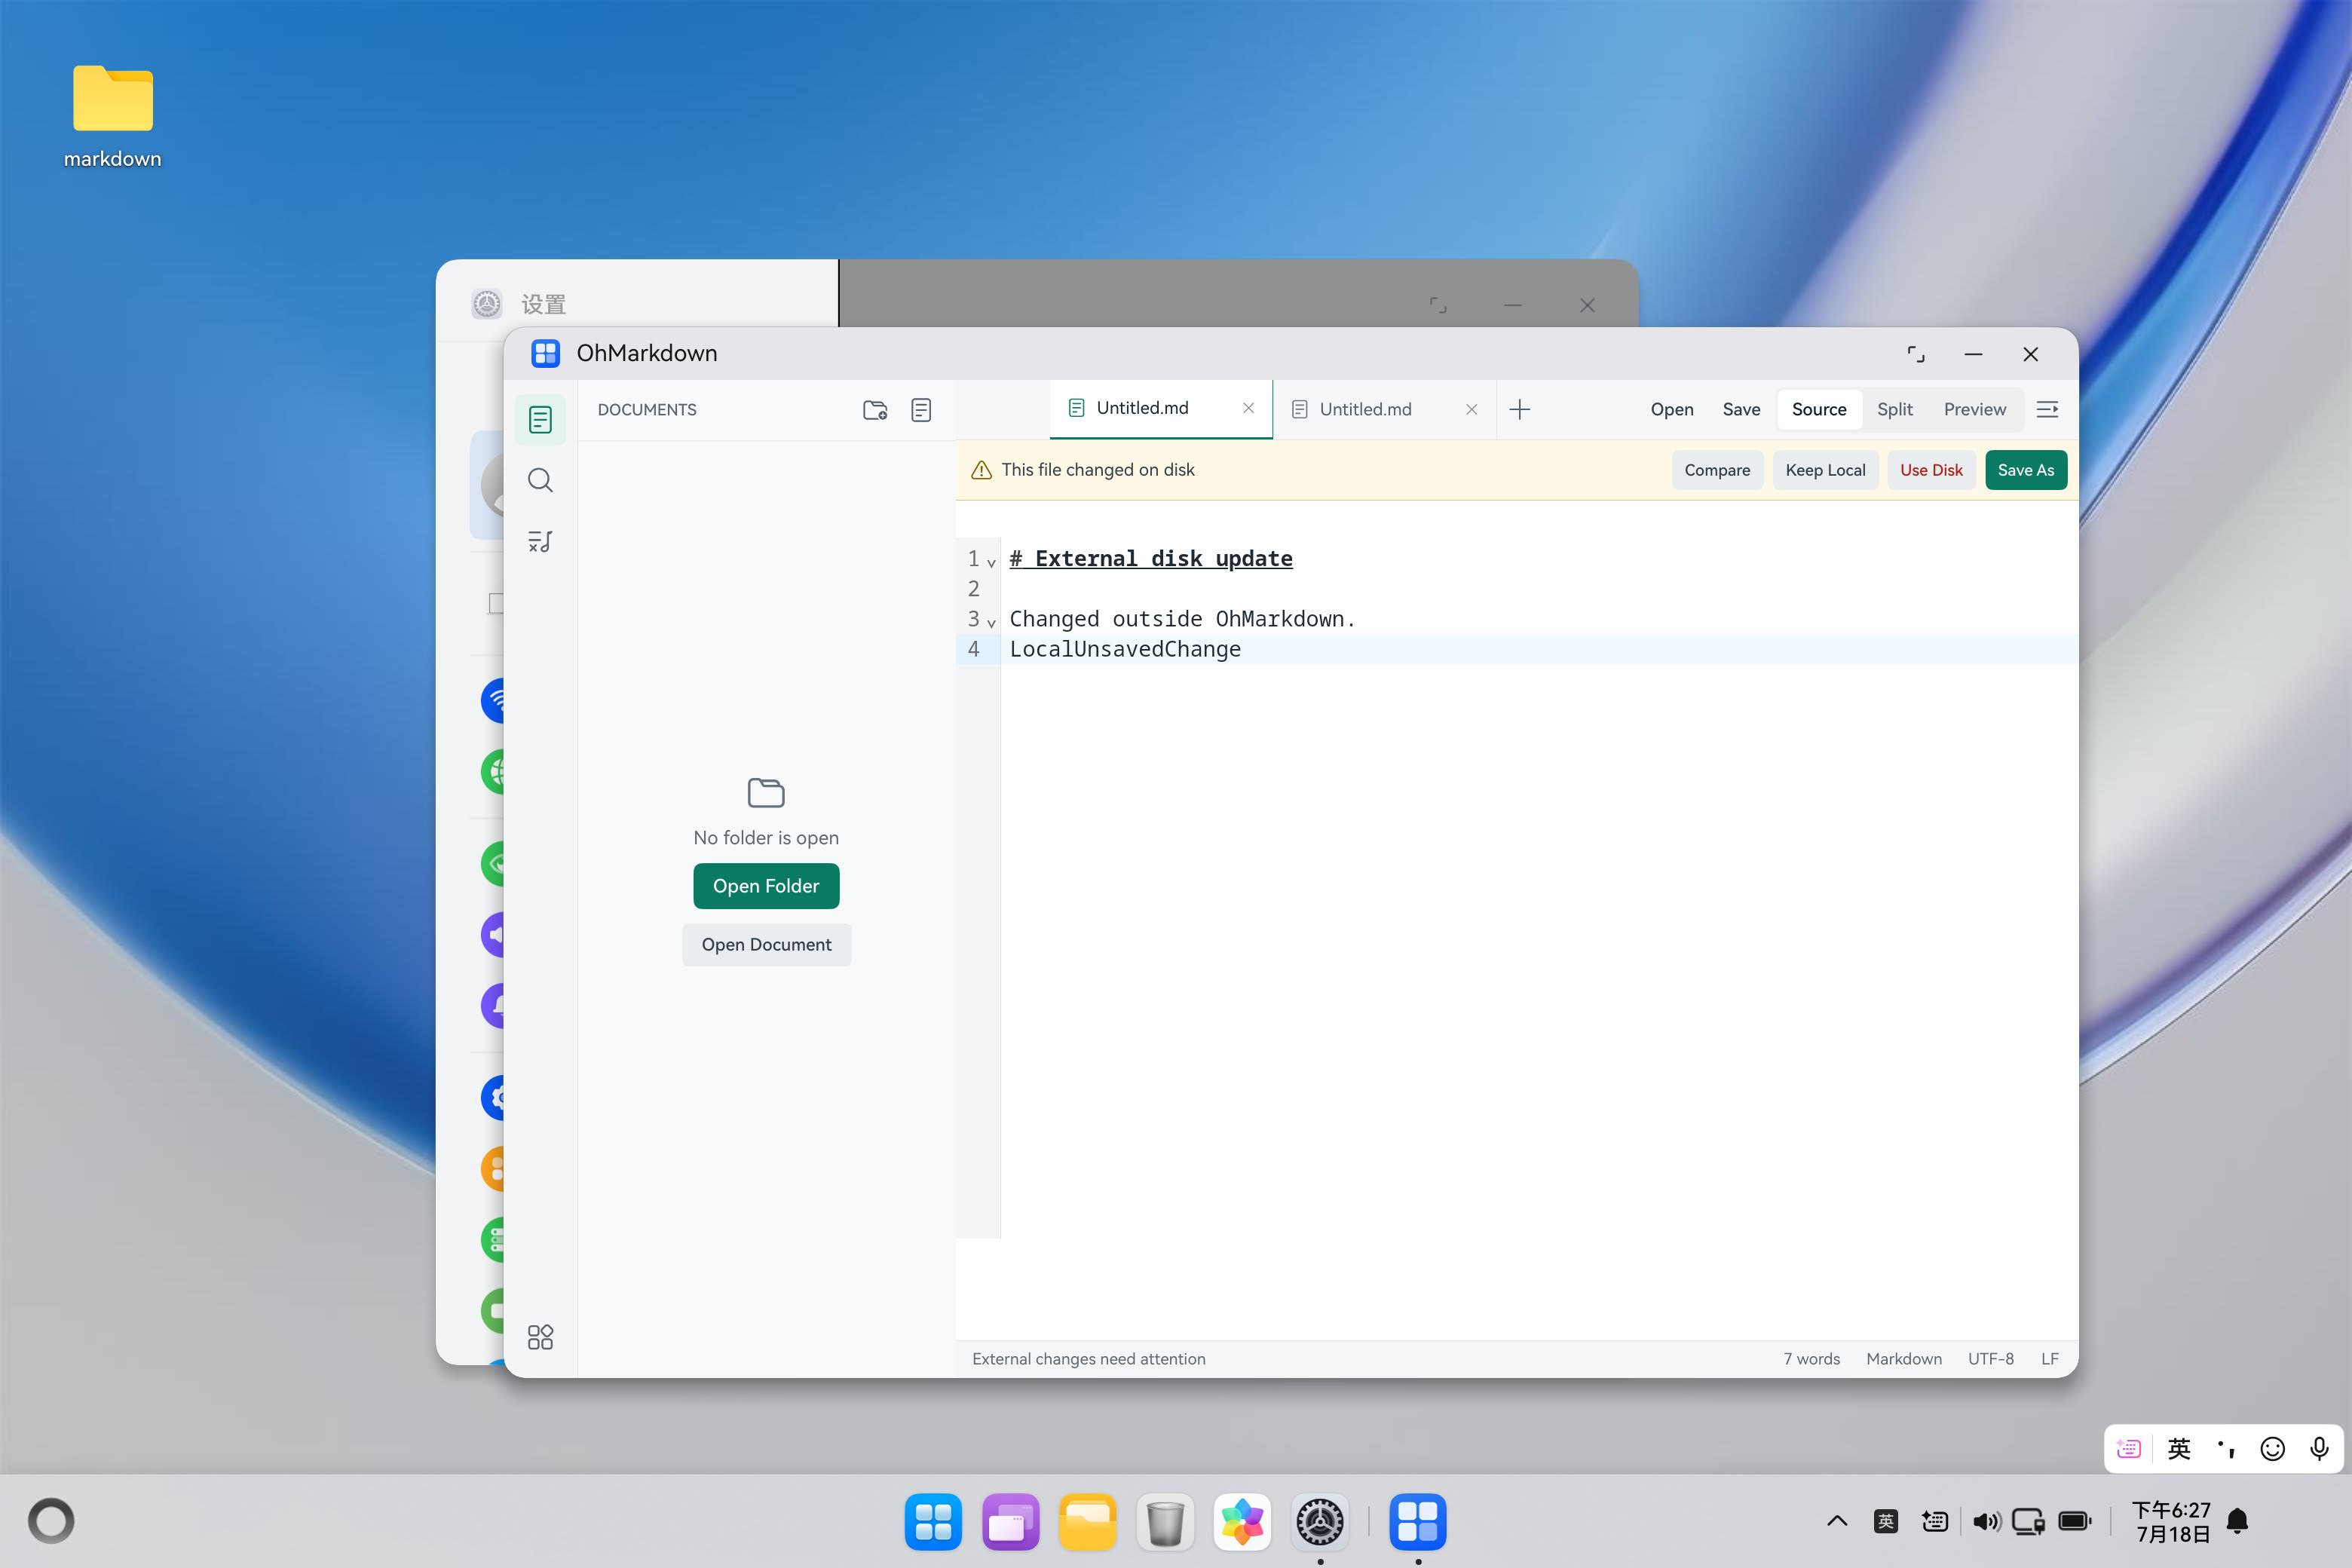
Task: Click the circle assistant button at taskbar left
Action: (51, 1522)
